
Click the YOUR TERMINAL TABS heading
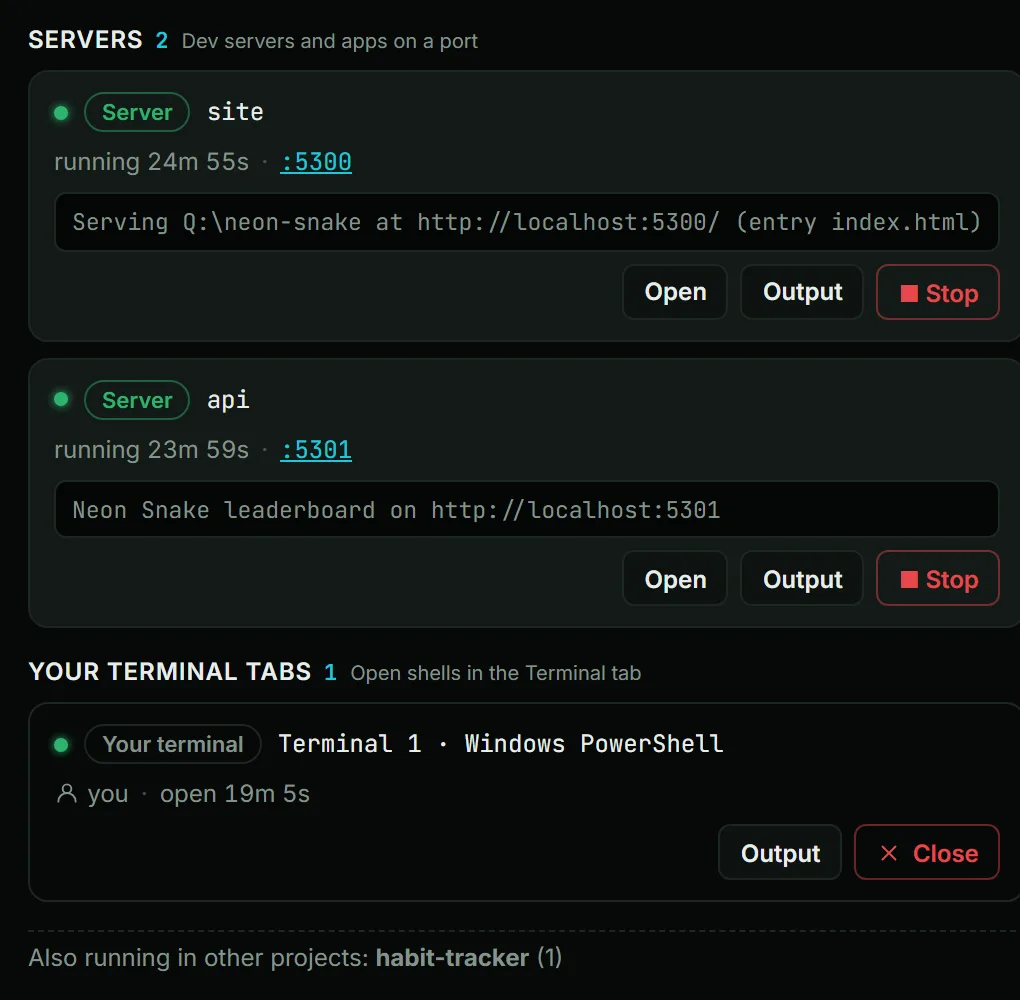pyautogui.click(x=170, y=672)
